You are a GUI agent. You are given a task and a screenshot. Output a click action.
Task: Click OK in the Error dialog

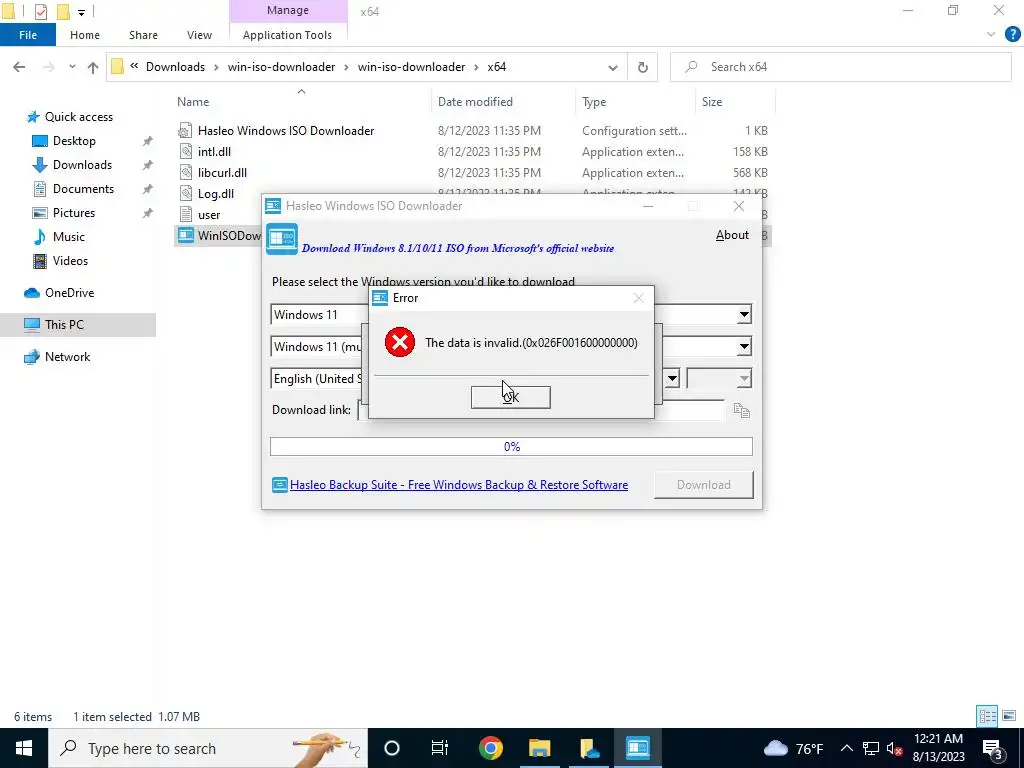click(x=510, y=397)
